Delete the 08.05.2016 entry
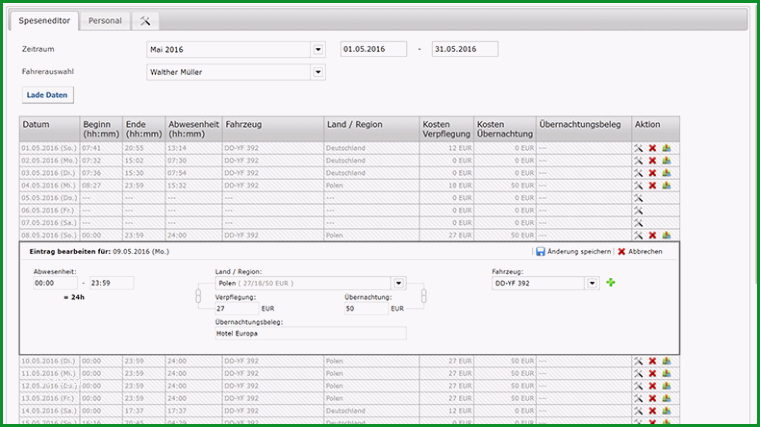 (652, 236)
